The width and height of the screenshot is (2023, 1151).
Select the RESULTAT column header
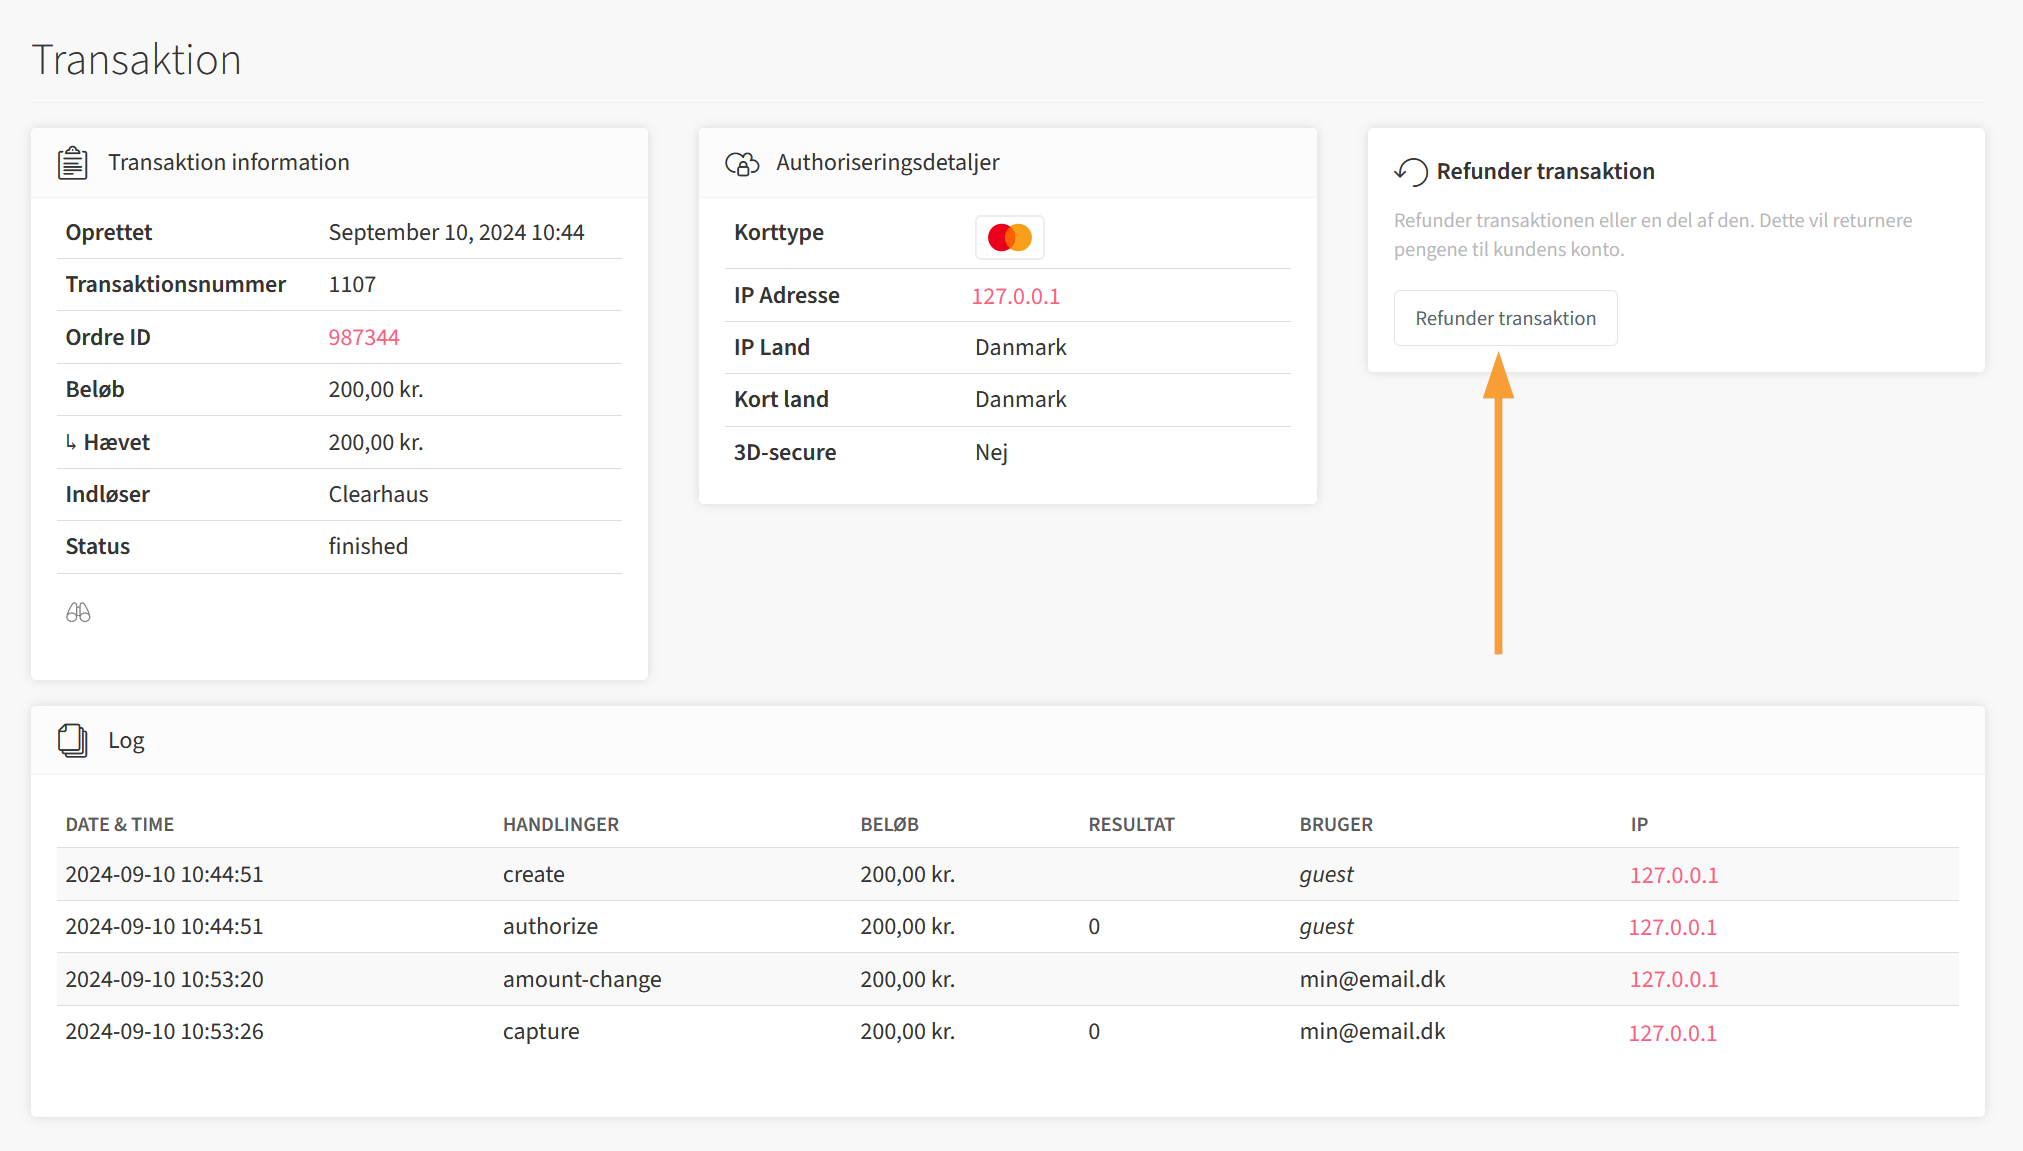point(1131,824)
